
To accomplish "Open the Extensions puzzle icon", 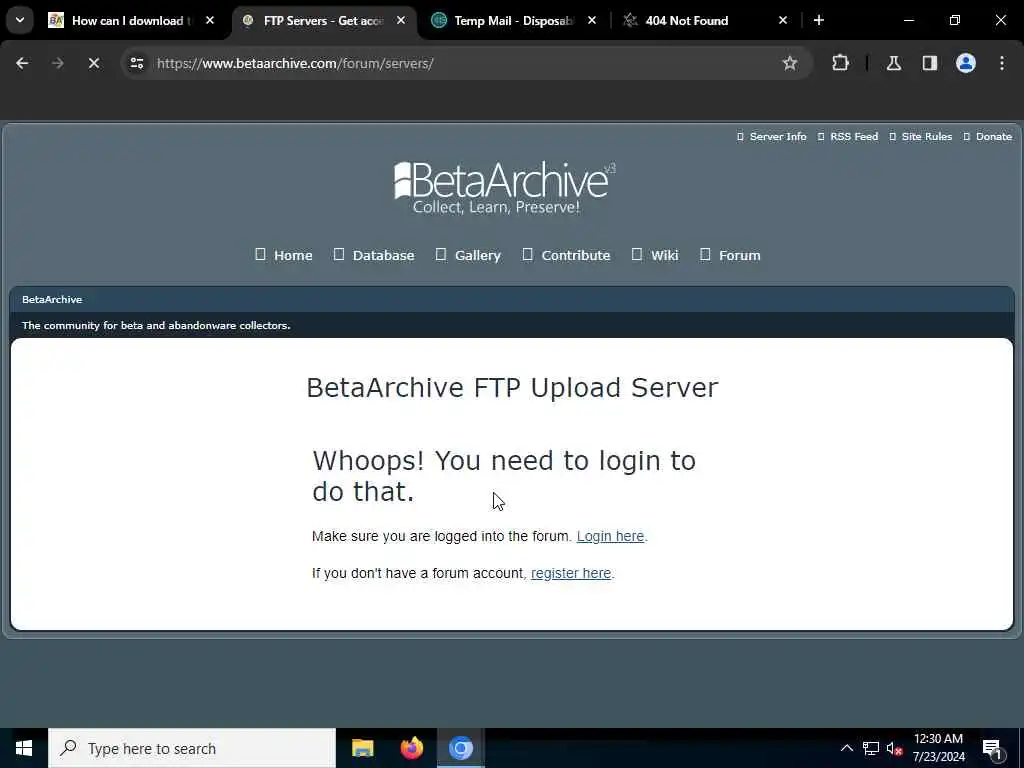I will [x=840, y=63].
